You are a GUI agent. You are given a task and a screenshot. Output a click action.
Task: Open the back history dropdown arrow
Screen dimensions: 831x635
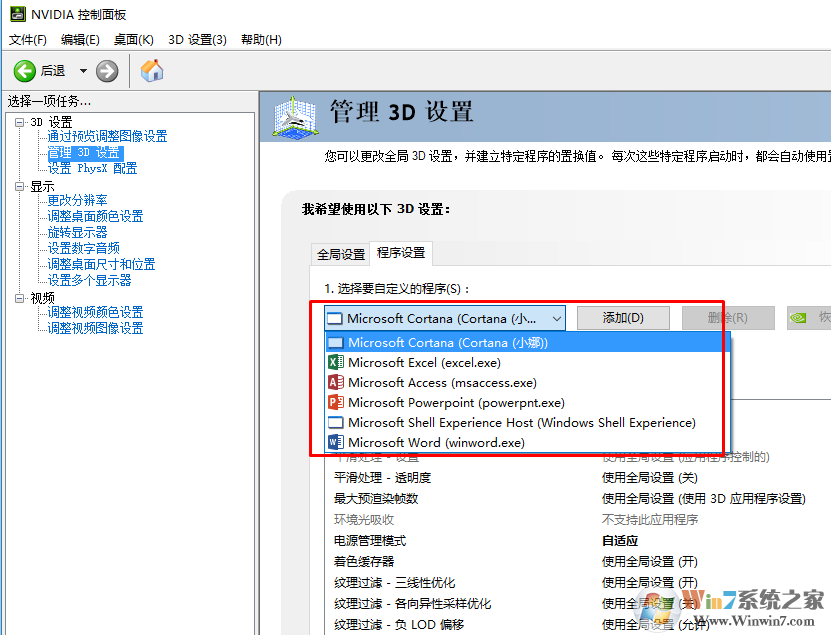click(83, 70)
